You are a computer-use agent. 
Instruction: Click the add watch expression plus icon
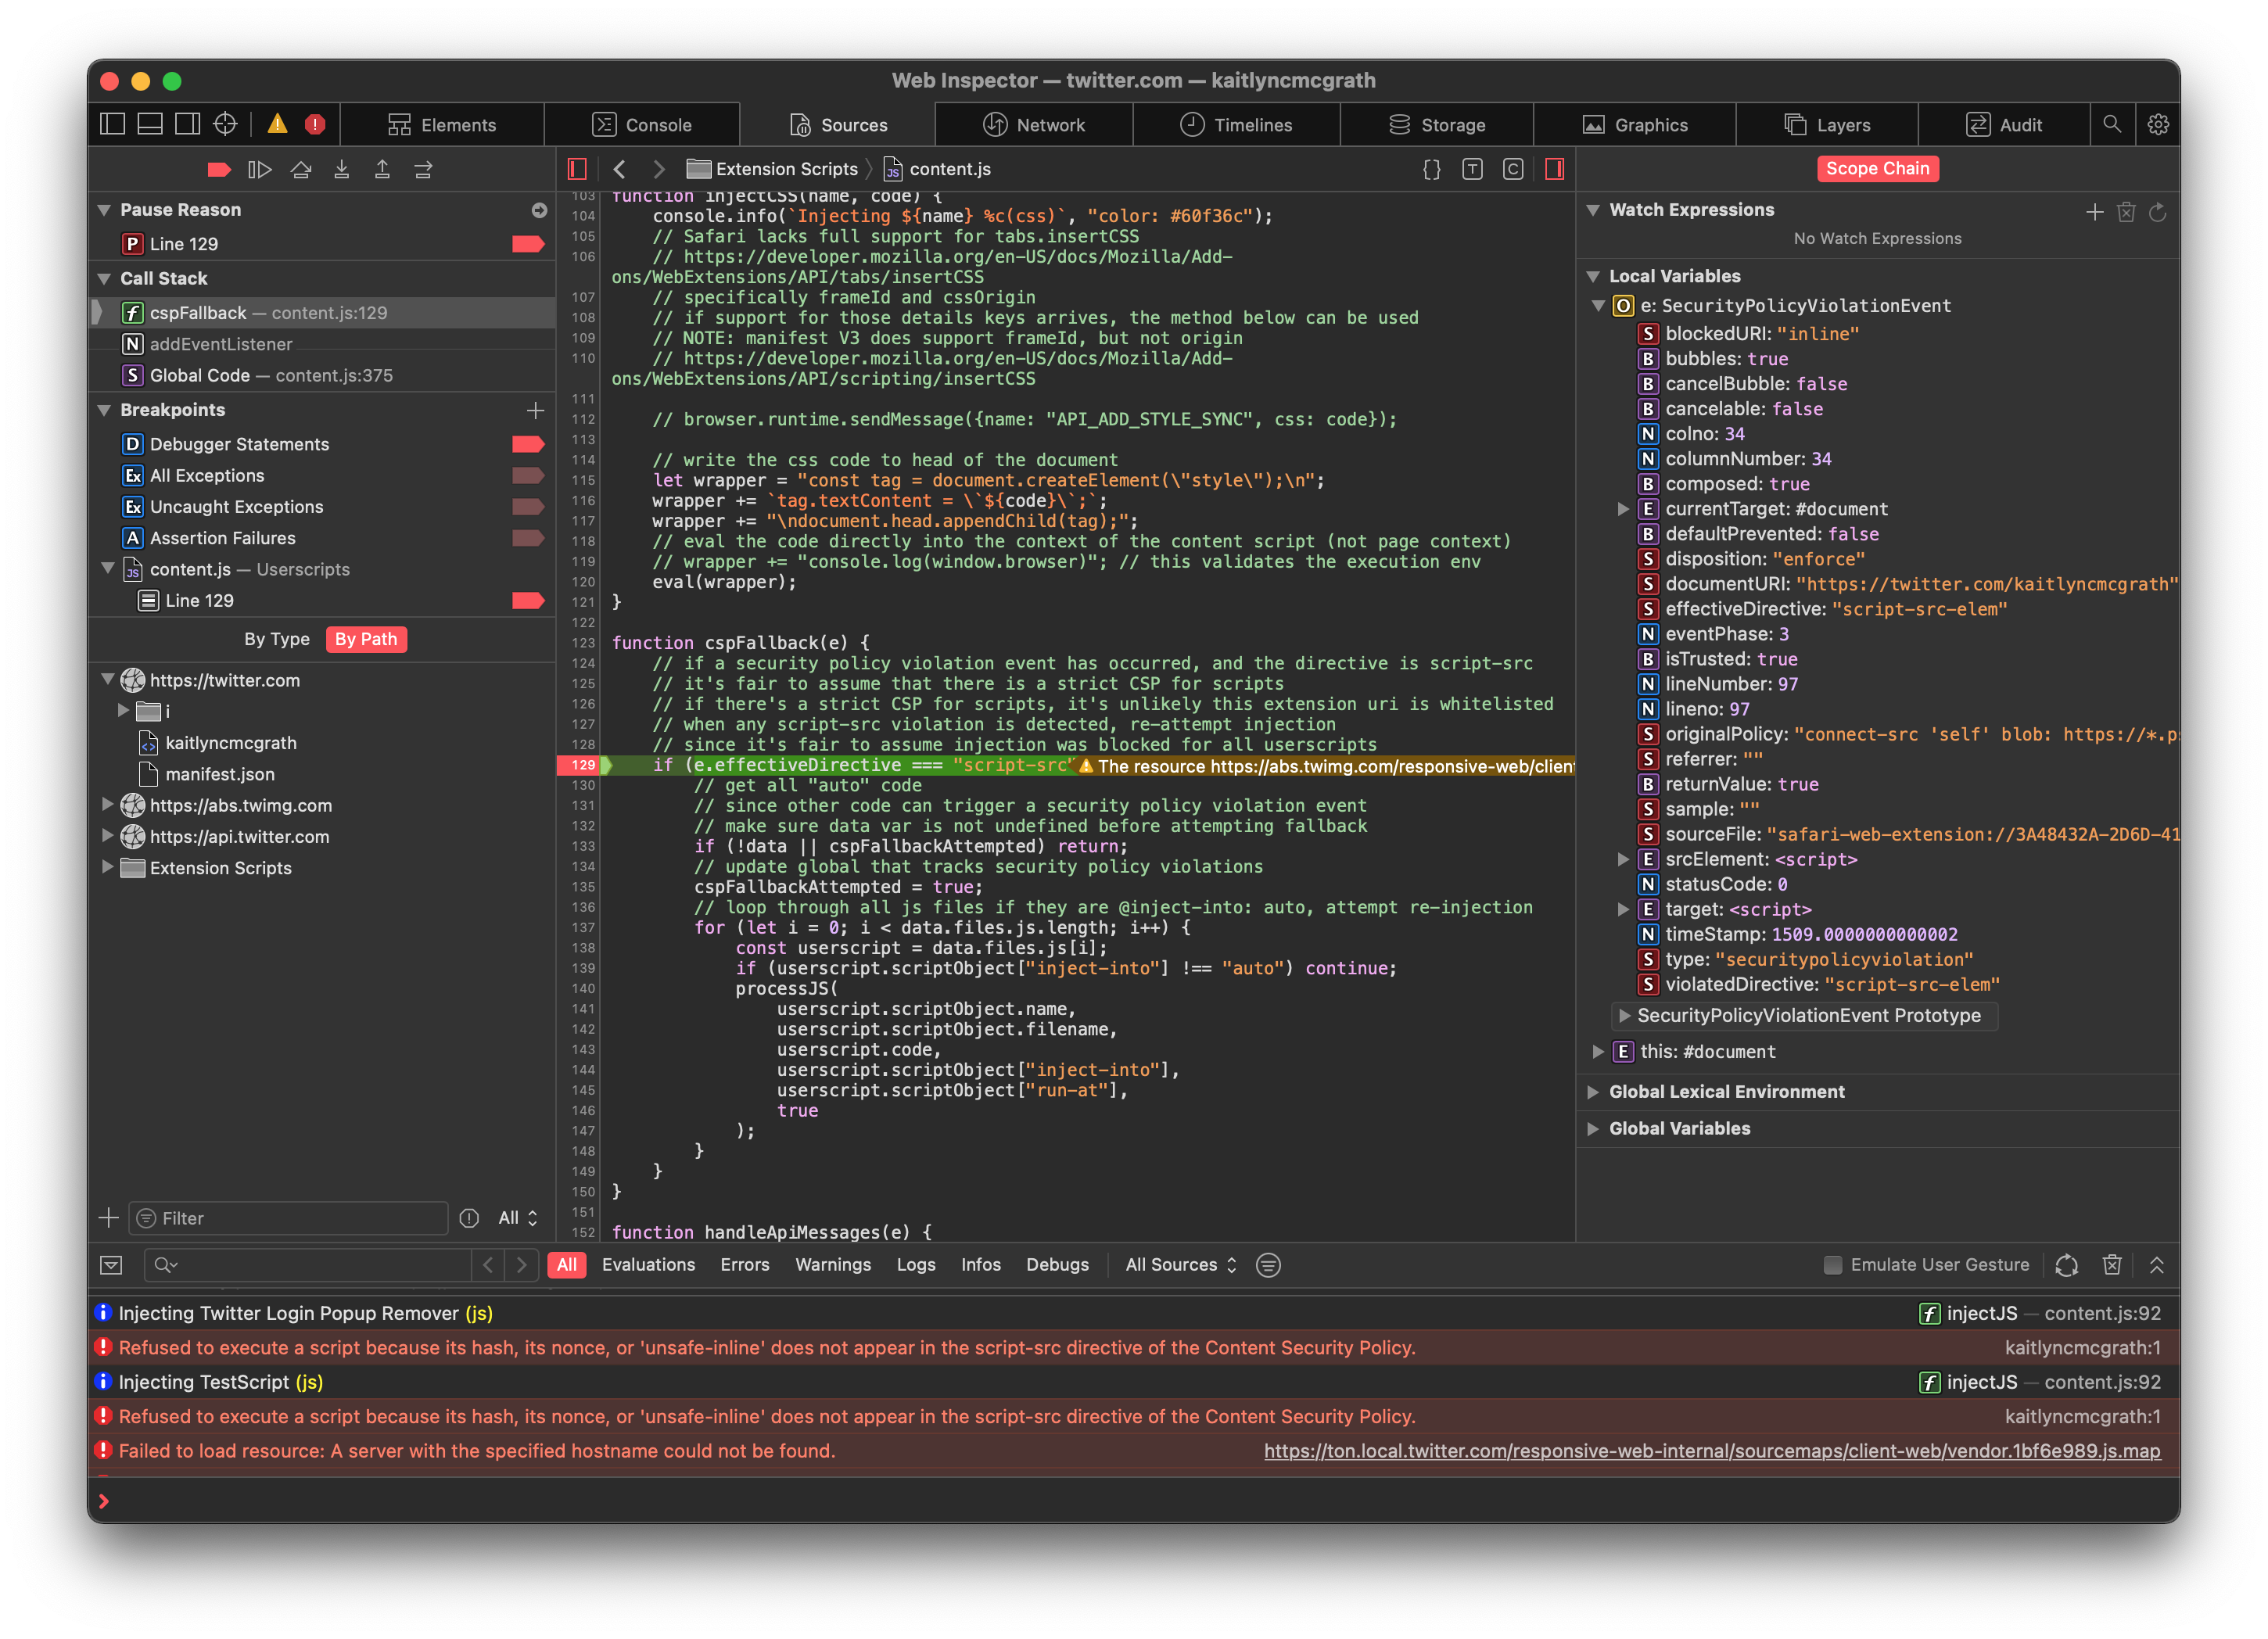pos(2094,212)
